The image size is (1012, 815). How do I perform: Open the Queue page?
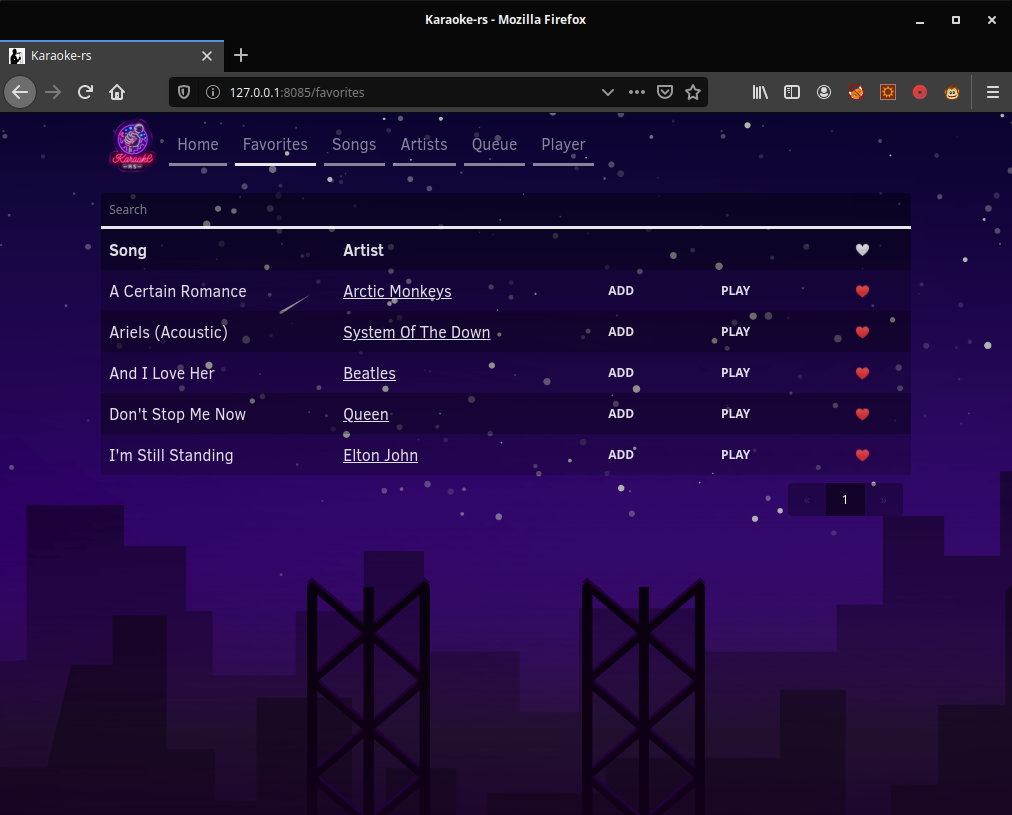click(494, 145)
